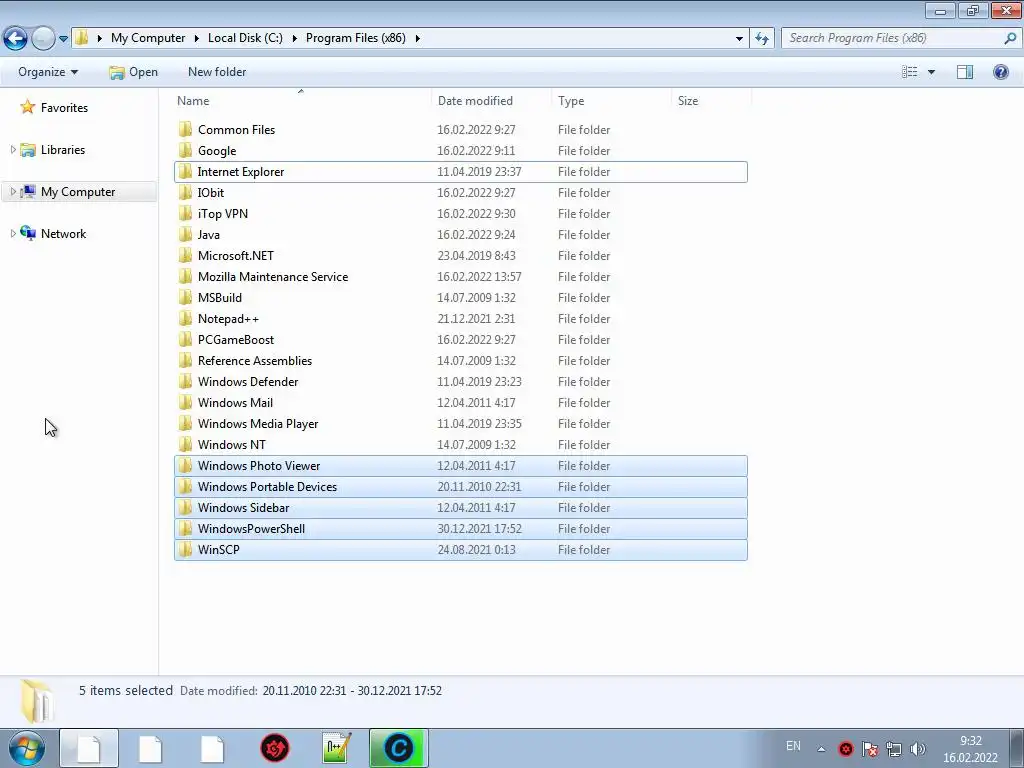Image resolution: width=1024 pixels, height=768 pixels.
Task: Select the Mozilla Maintenance Service folder
Action: pyautogui.click(x=460, y=276)
